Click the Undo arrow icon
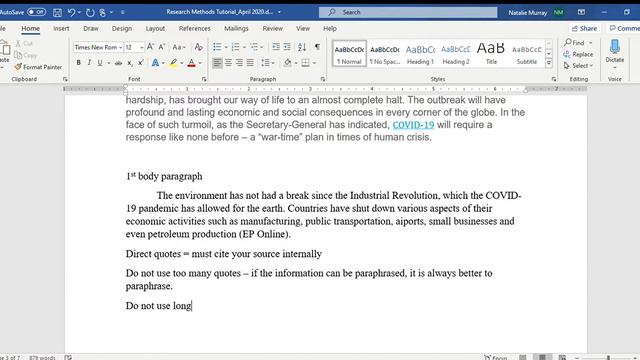The height and width of the screenshot is (360, 640). (71, 13)
